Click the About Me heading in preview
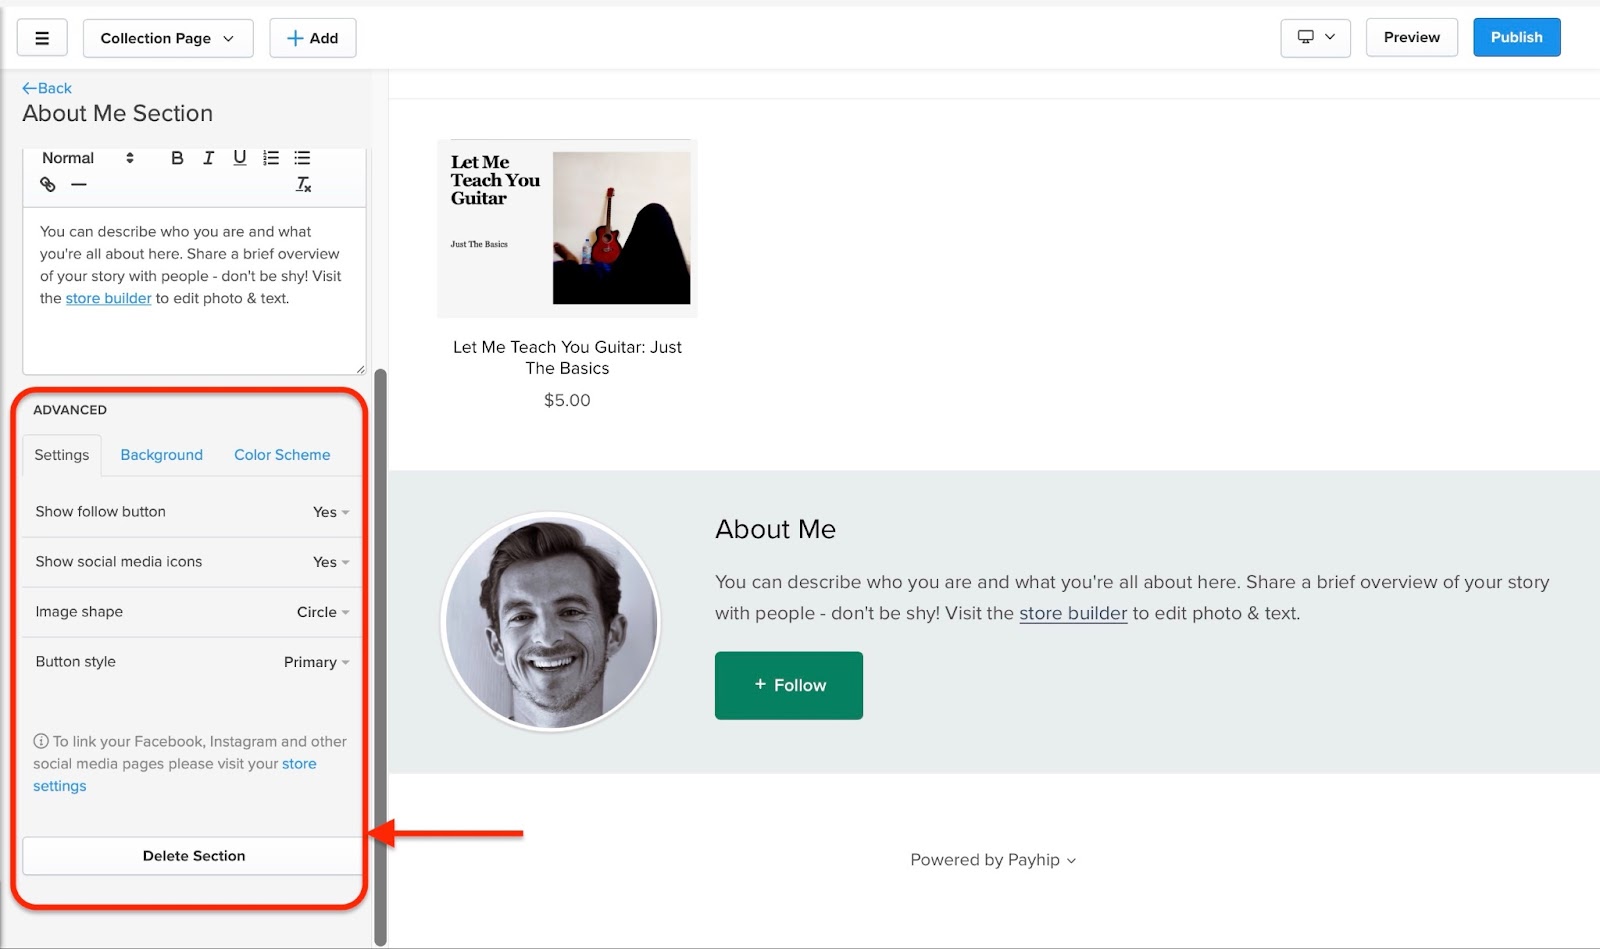 click(775, 529)
